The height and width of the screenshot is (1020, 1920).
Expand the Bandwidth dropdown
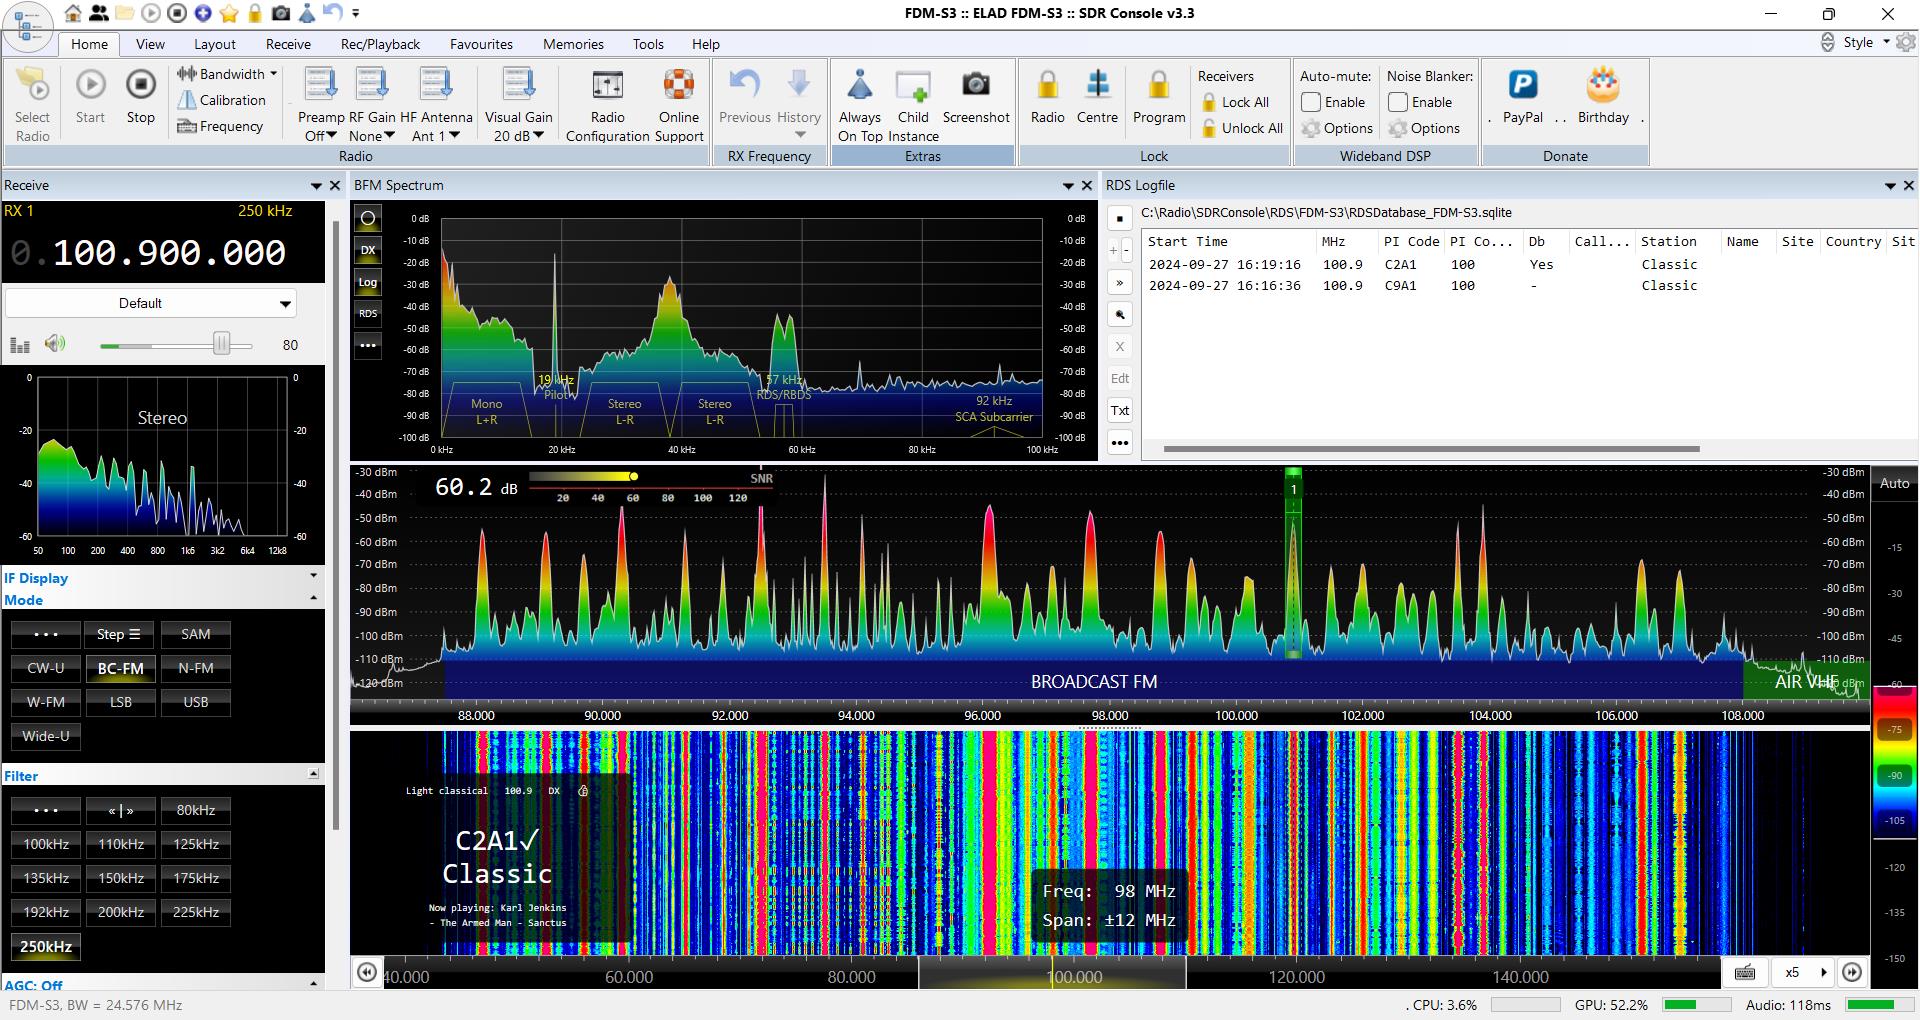tap(229, 74)
